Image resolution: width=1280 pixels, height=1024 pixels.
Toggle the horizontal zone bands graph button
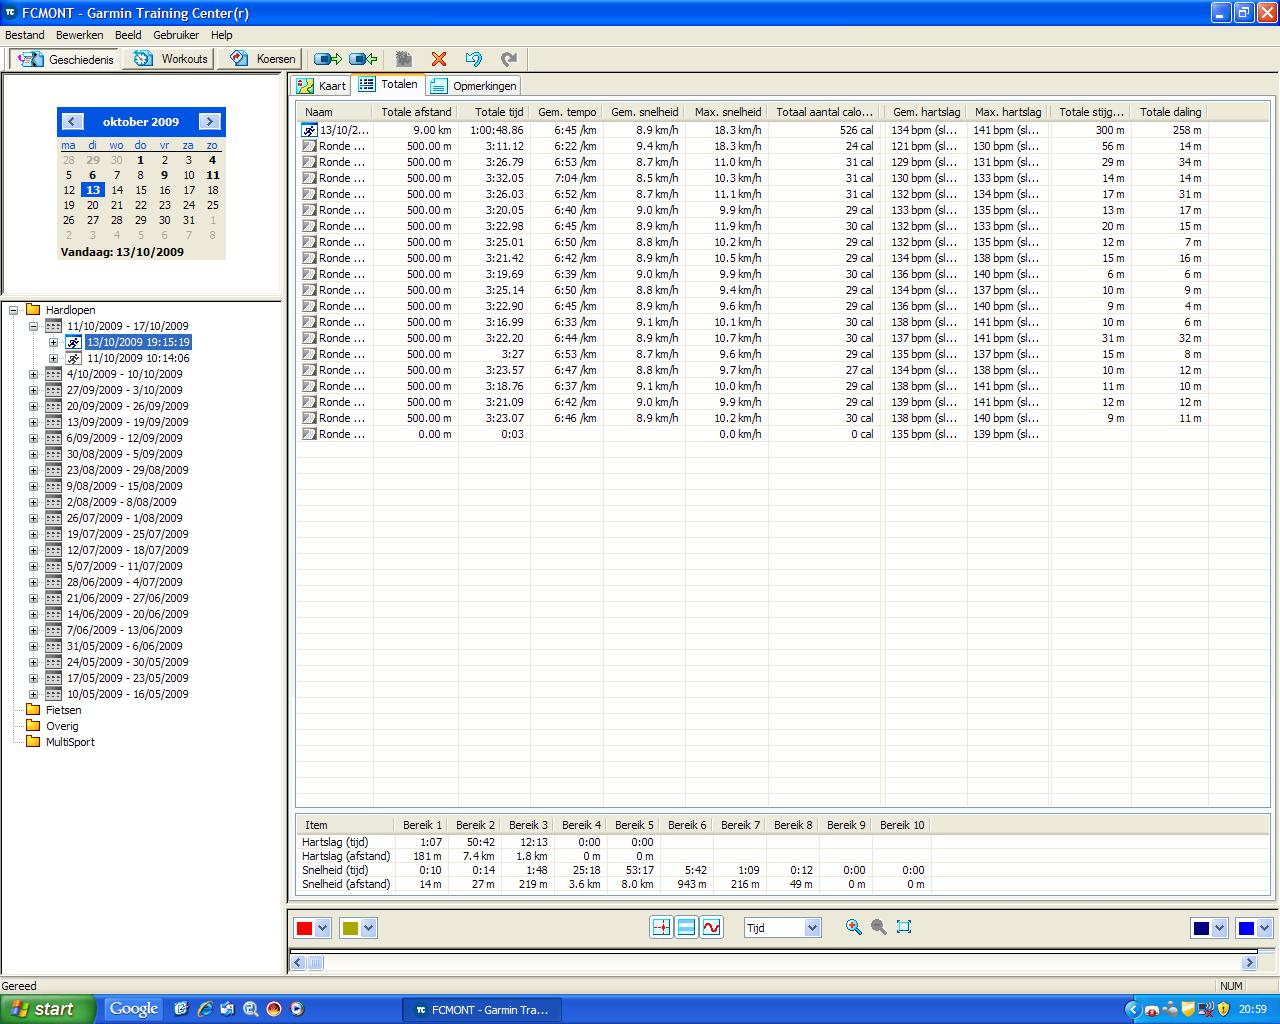tap(686, 928)
